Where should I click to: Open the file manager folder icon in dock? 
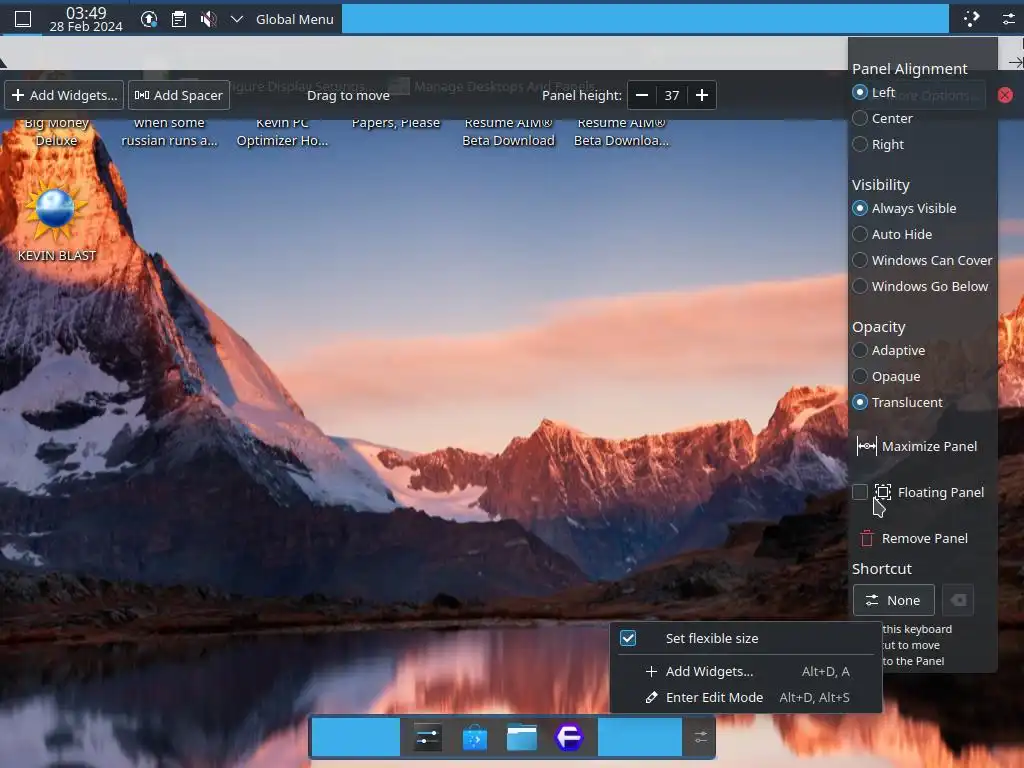[522, 737]
